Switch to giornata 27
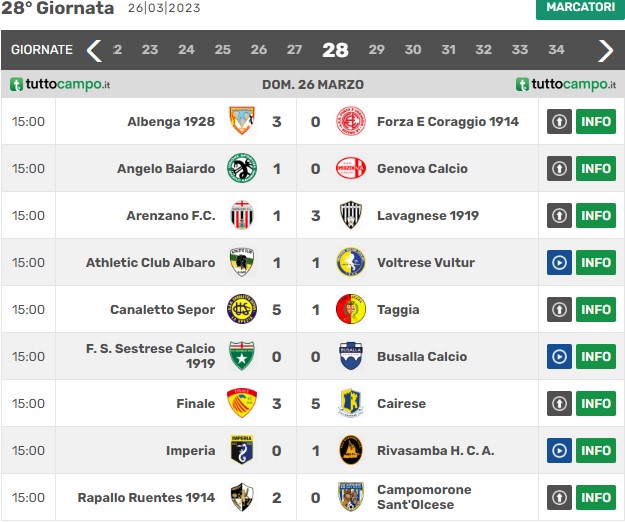 (x=294, y=49)
